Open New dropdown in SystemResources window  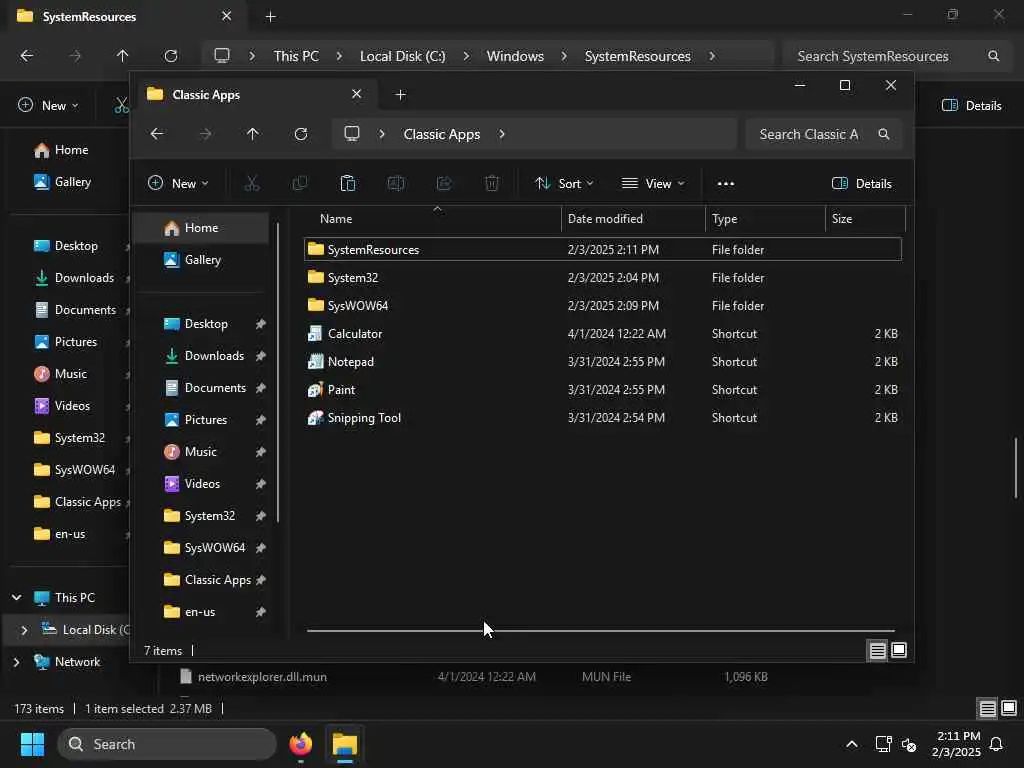(x=48, y=106)
